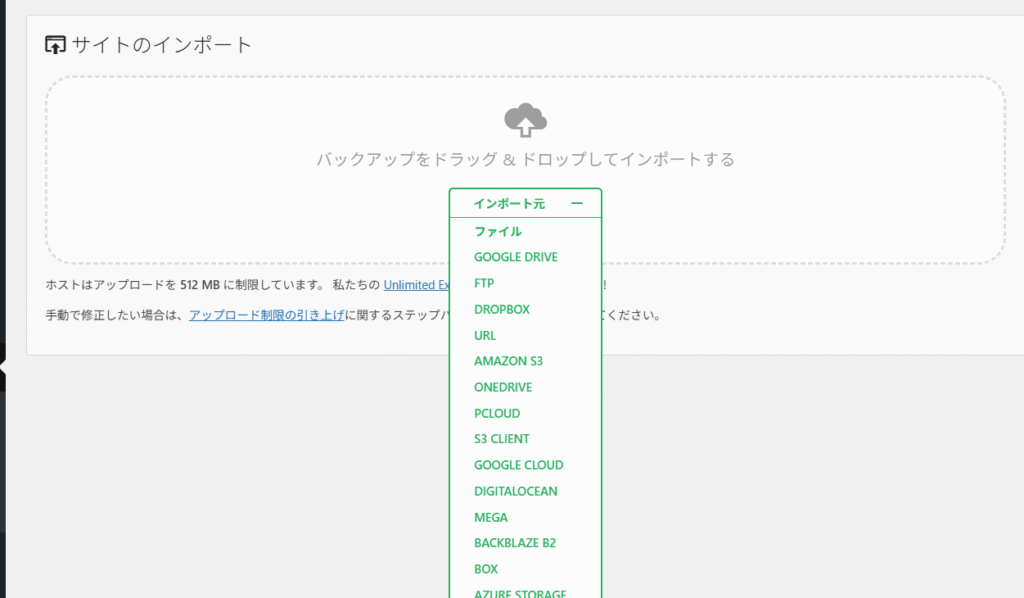The width and height of the screenshot is (1024, 598).
Task: Pick DROPBOX as the import source
Action: click(x=502, y=309)
